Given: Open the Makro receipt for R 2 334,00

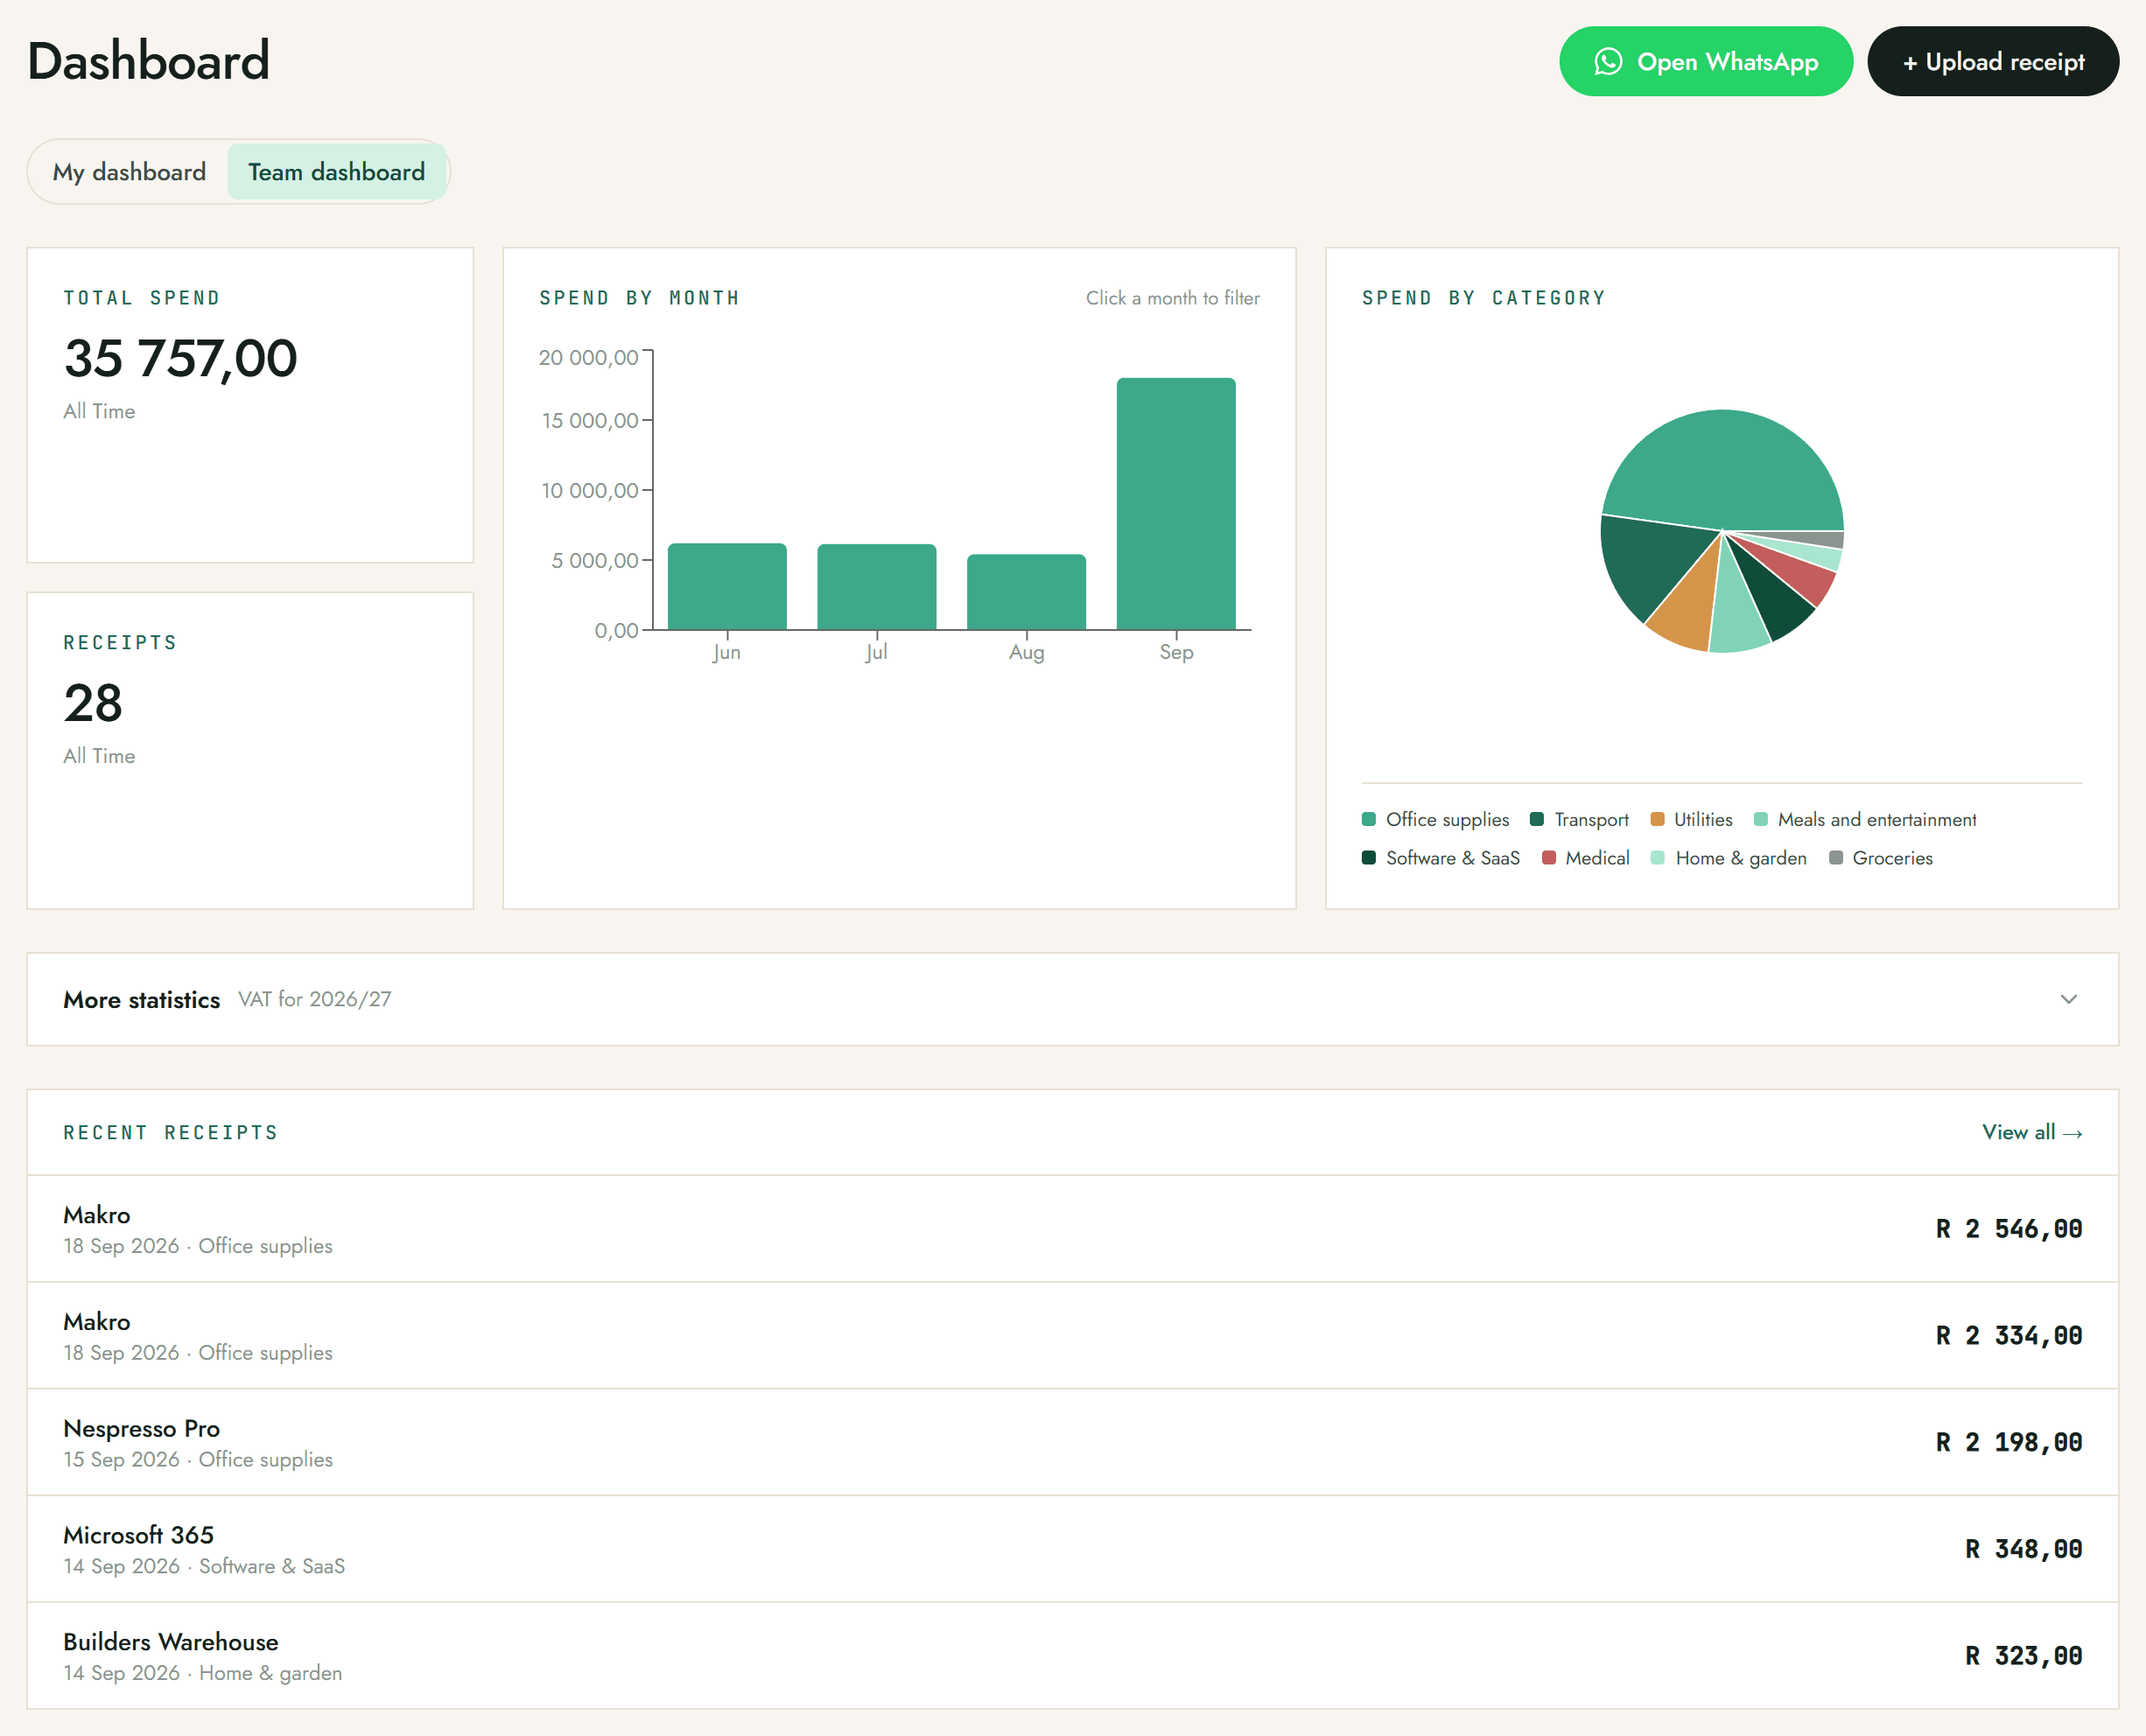Looking at the screenshot, I should (x=1072, y=1336).
